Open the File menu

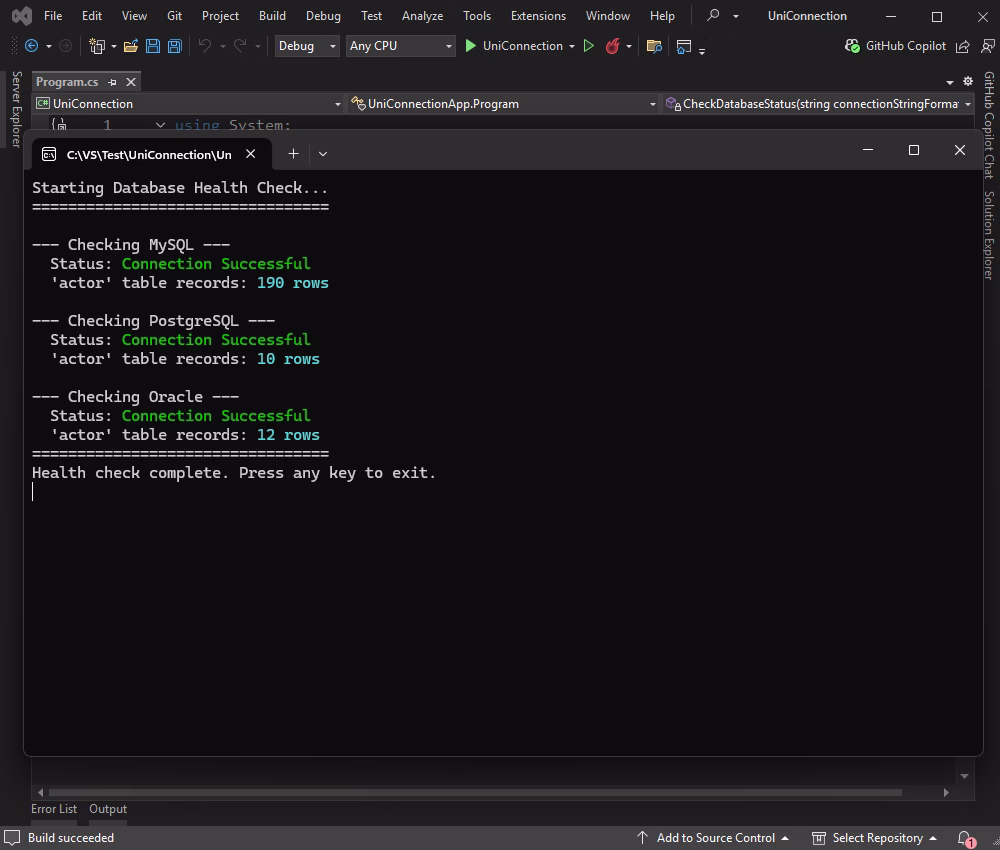click(x=53, y=16)
